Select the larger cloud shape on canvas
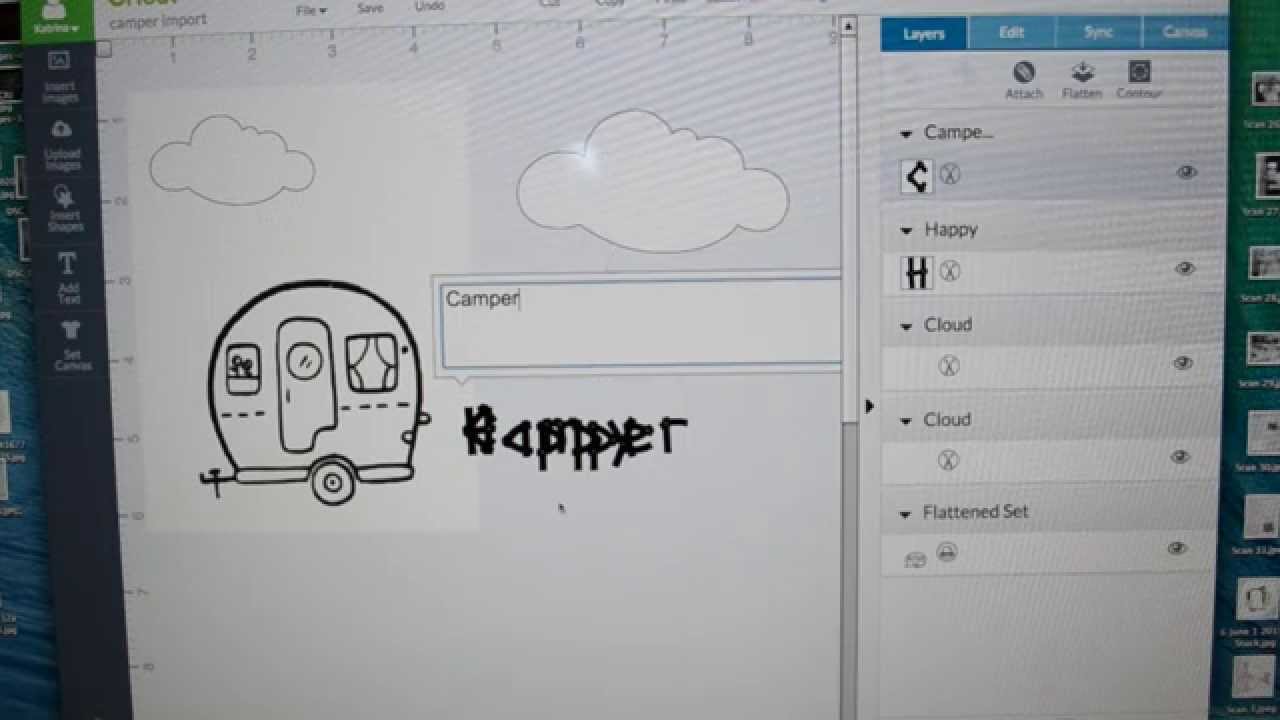The width and height of the screenshot is (1280, 720). (x=652, y=181)
